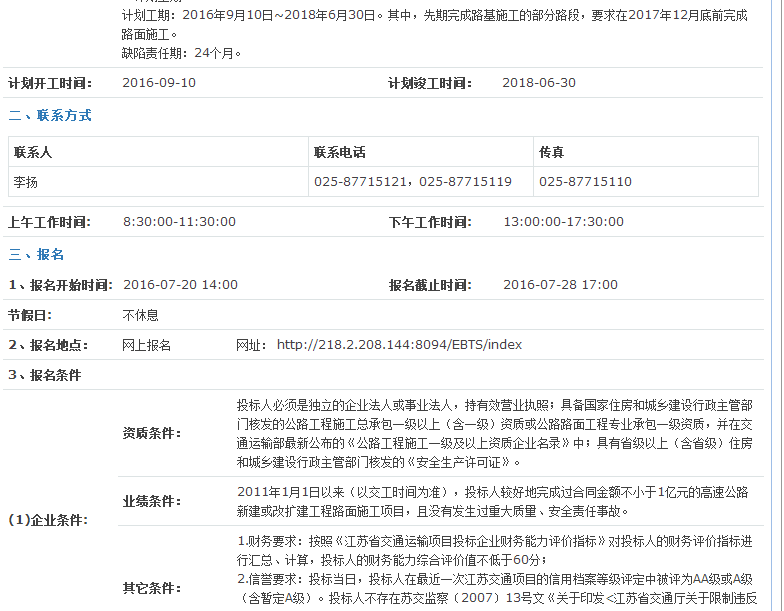Image resolution: width=784 pixels, height=611 pixels.
Task: Click the 不休息 holiday value
Action: click(x=140, y=315)
